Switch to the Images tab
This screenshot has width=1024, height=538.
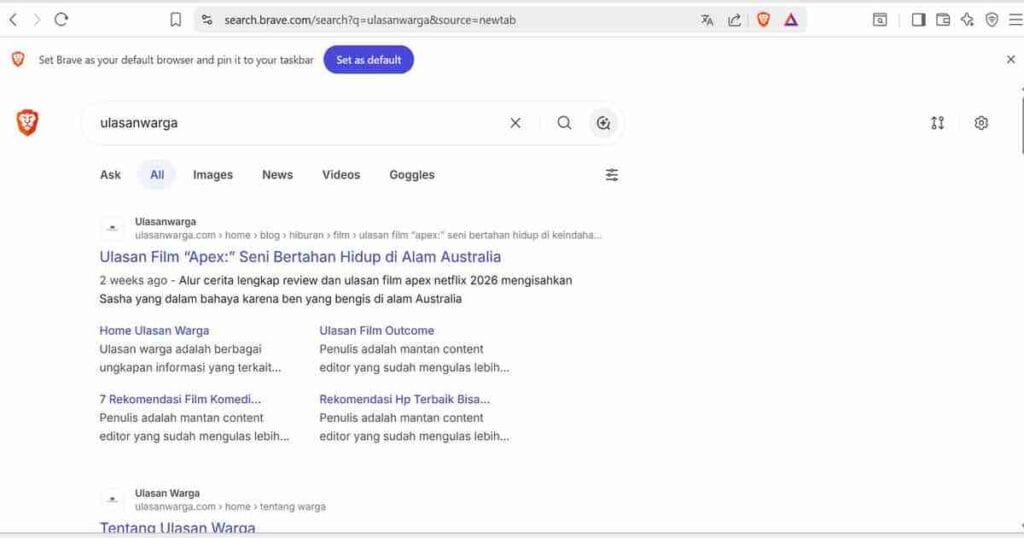pos(213,175)
